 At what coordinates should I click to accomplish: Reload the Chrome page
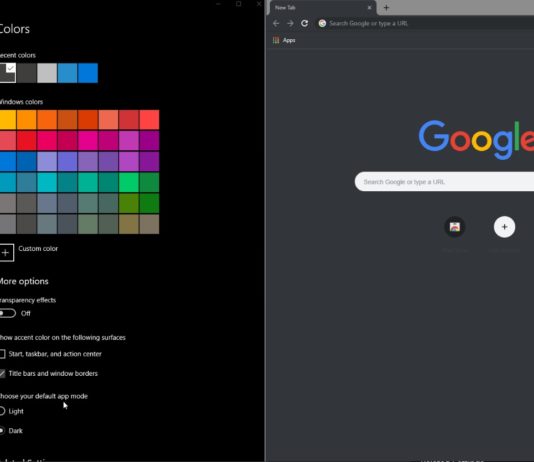click(304, 23)
